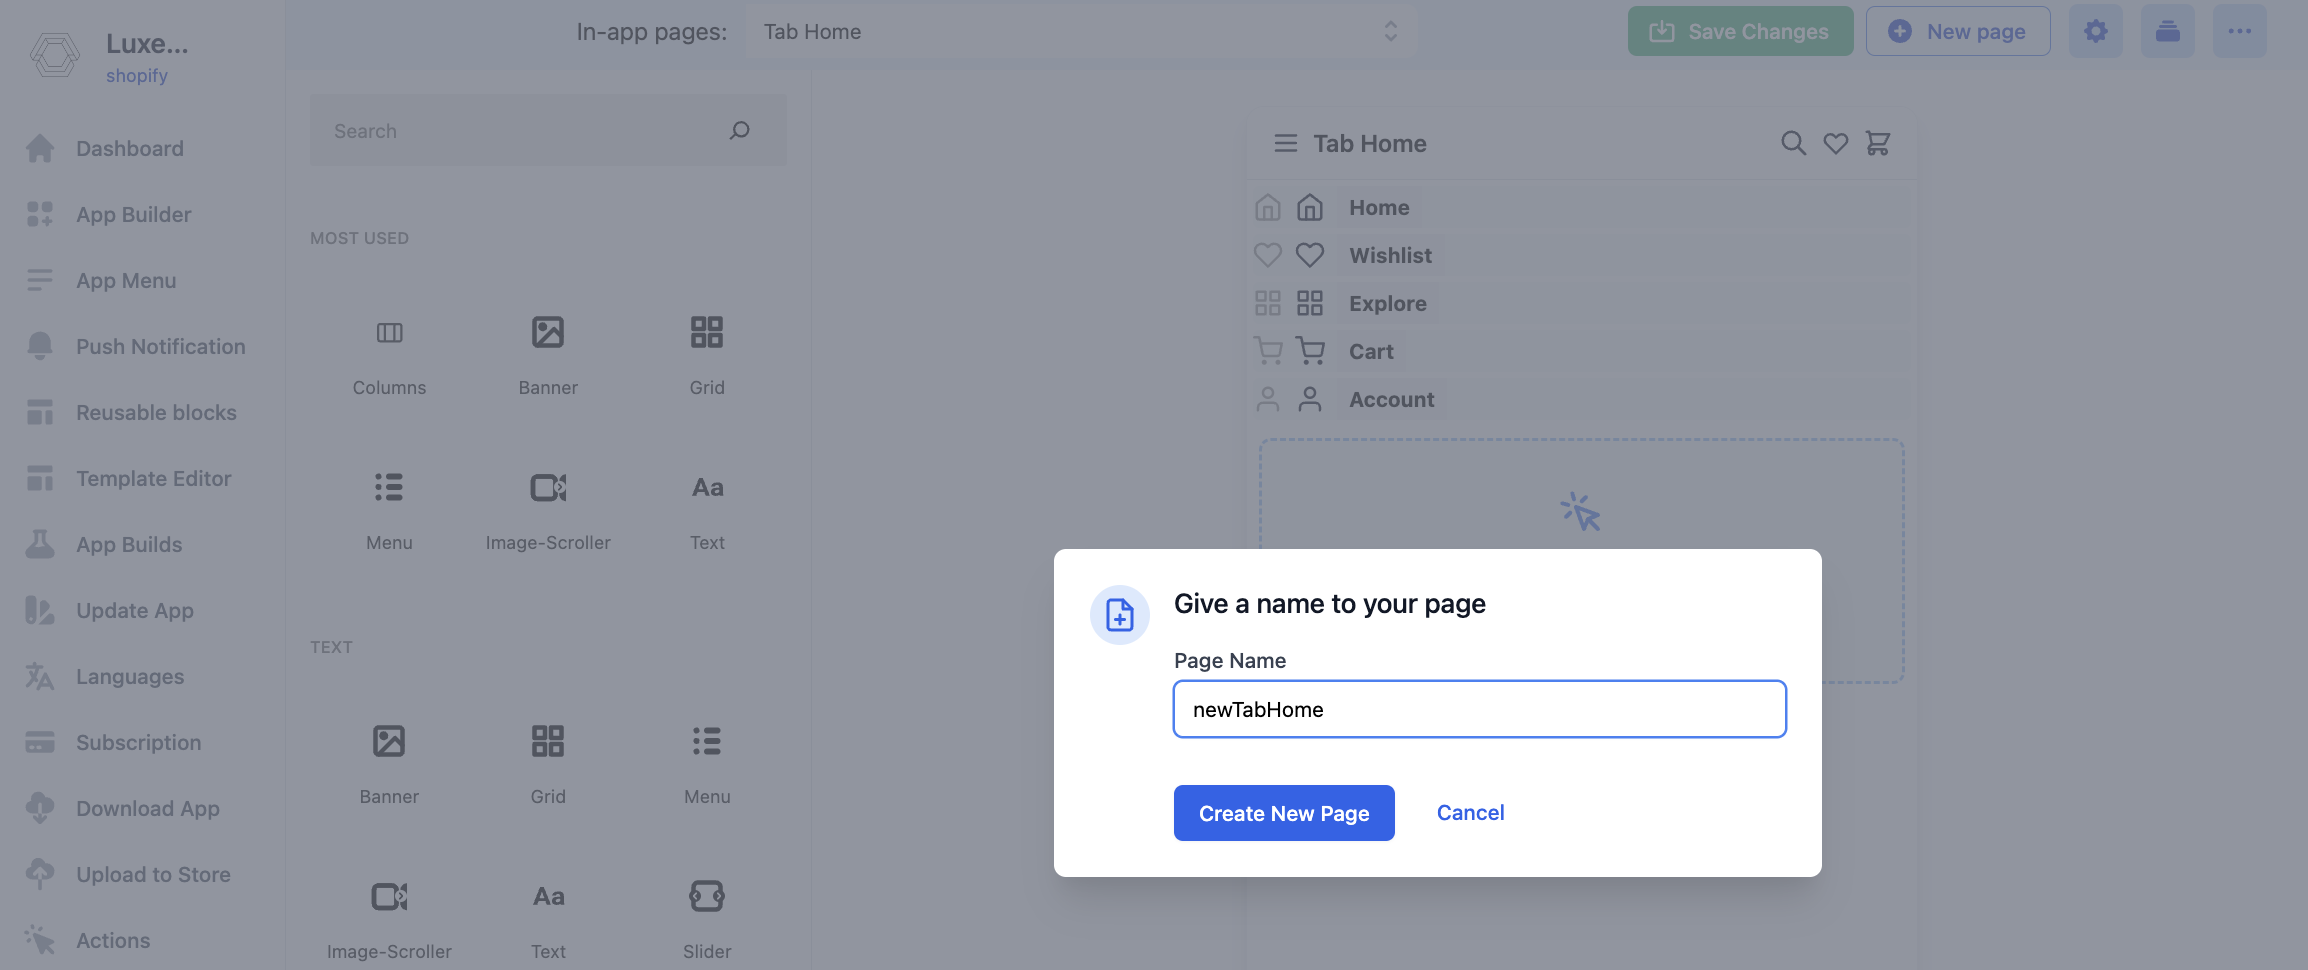
Task: Click the layers stack icon in header
Action: pyautogui.click(x=2167, y=32)
